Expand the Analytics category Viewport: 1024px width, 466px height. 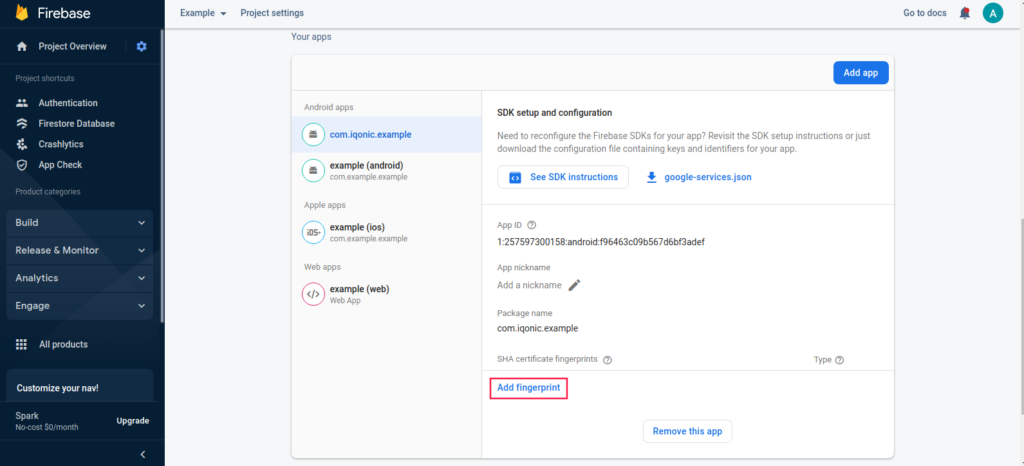tap(80, 278)
